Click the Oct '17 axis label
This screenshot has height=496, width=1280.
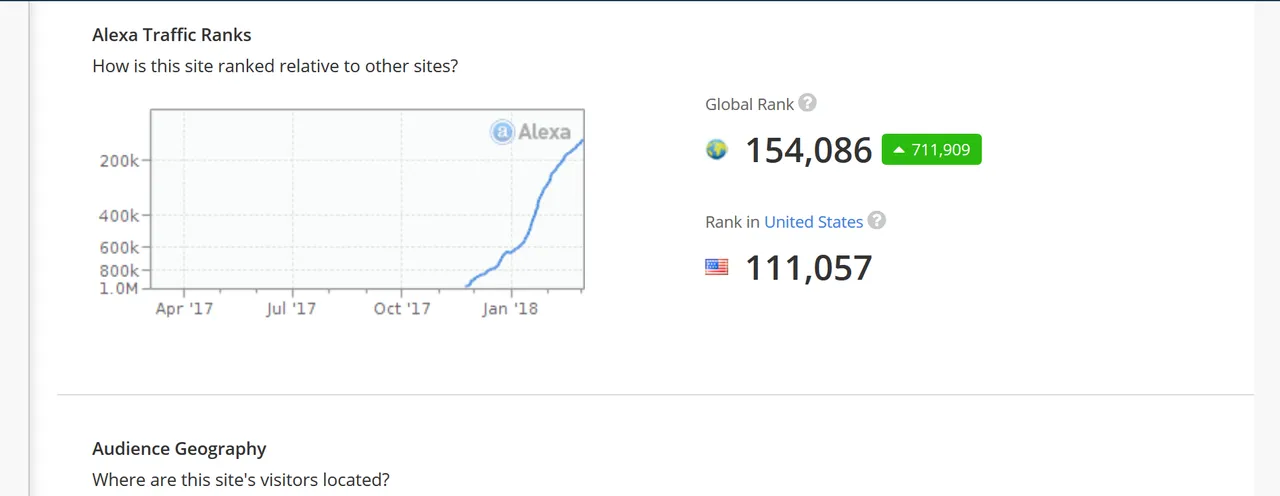tap(402, 308)
